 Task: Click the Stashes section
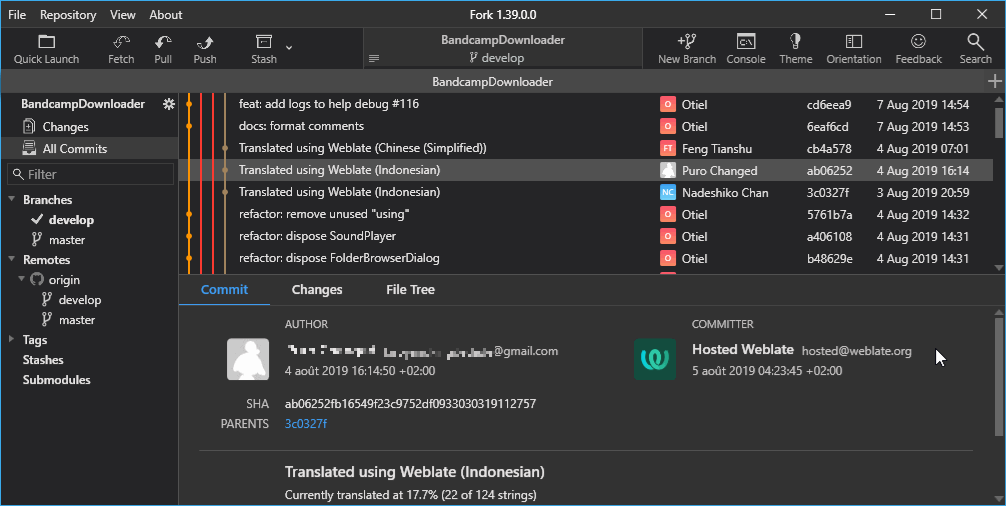43,360
